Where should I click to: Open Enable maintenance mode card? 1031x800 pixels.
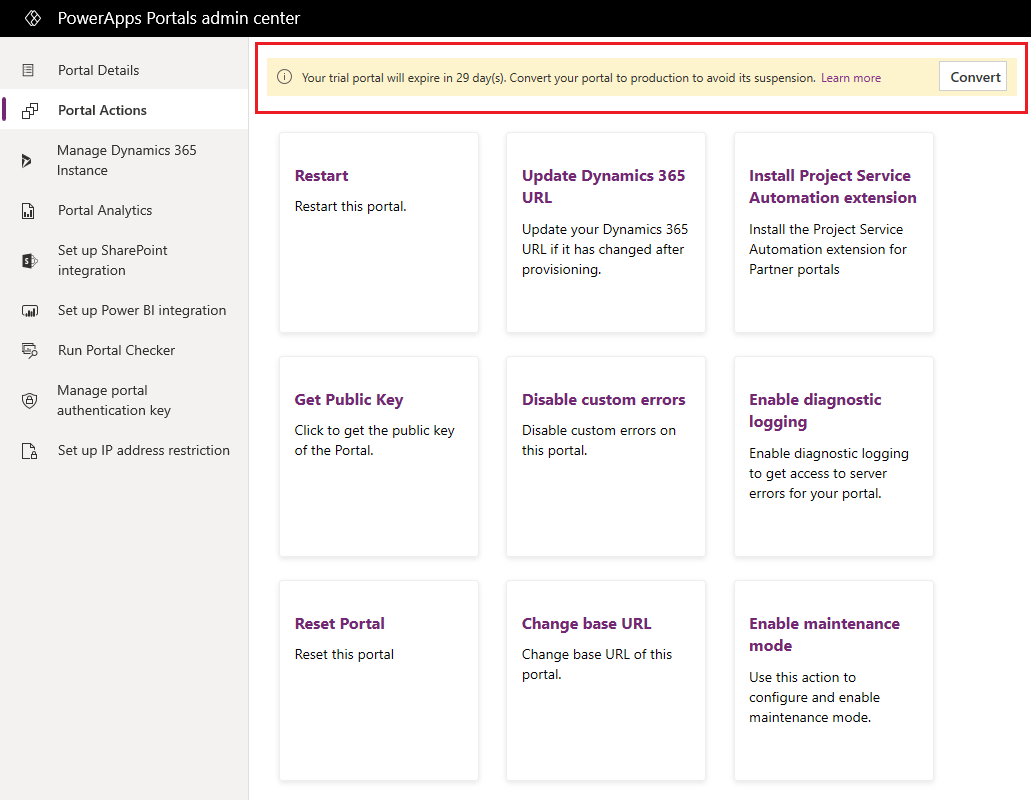point(833,680)
